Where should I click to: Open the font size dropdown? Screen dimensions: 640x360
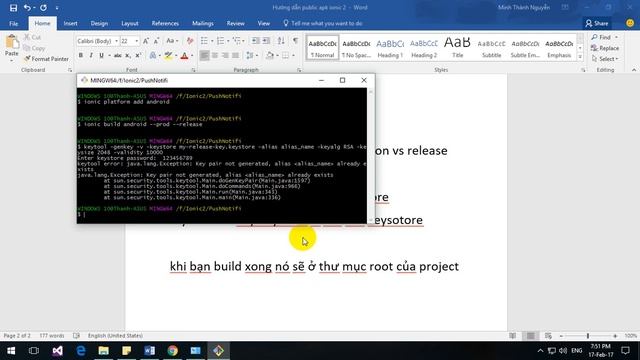tap(136, 41)
